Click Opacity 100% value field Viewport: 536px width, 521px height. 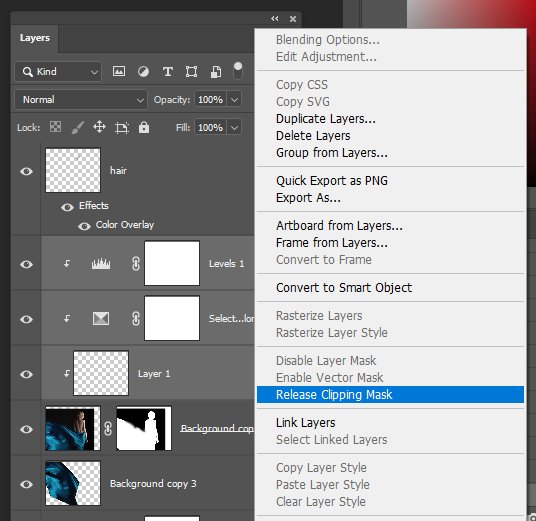point(211,99)
